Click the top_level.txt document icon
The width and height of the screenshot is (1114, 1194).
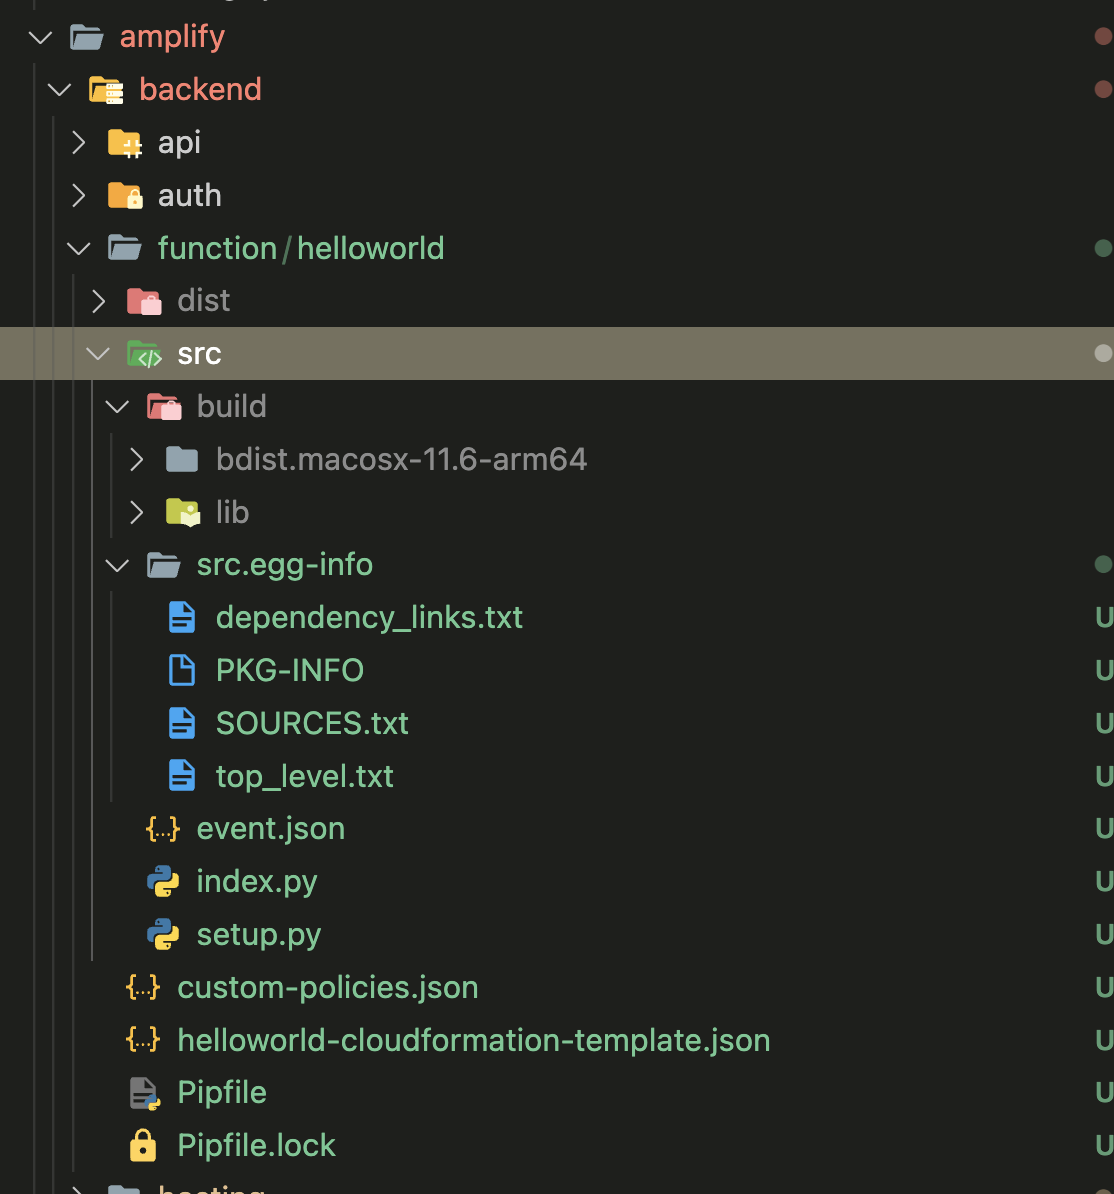[182, 776]
